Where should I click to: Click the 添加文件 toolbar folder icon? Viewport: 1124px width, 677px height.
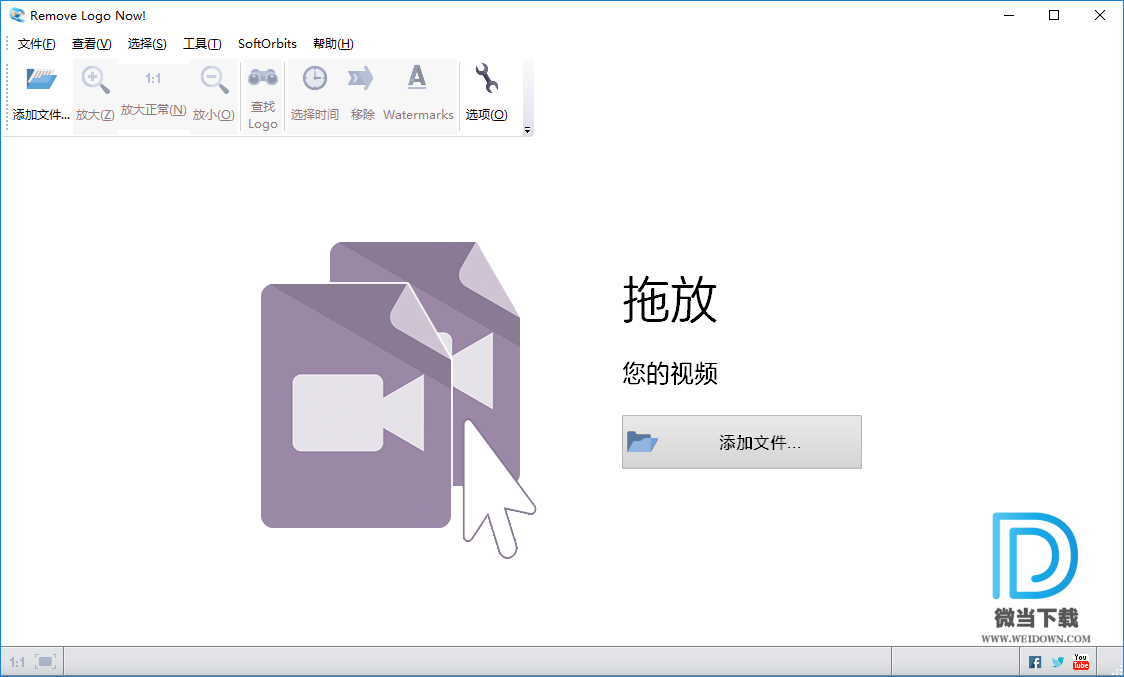[x=42, y=78]
